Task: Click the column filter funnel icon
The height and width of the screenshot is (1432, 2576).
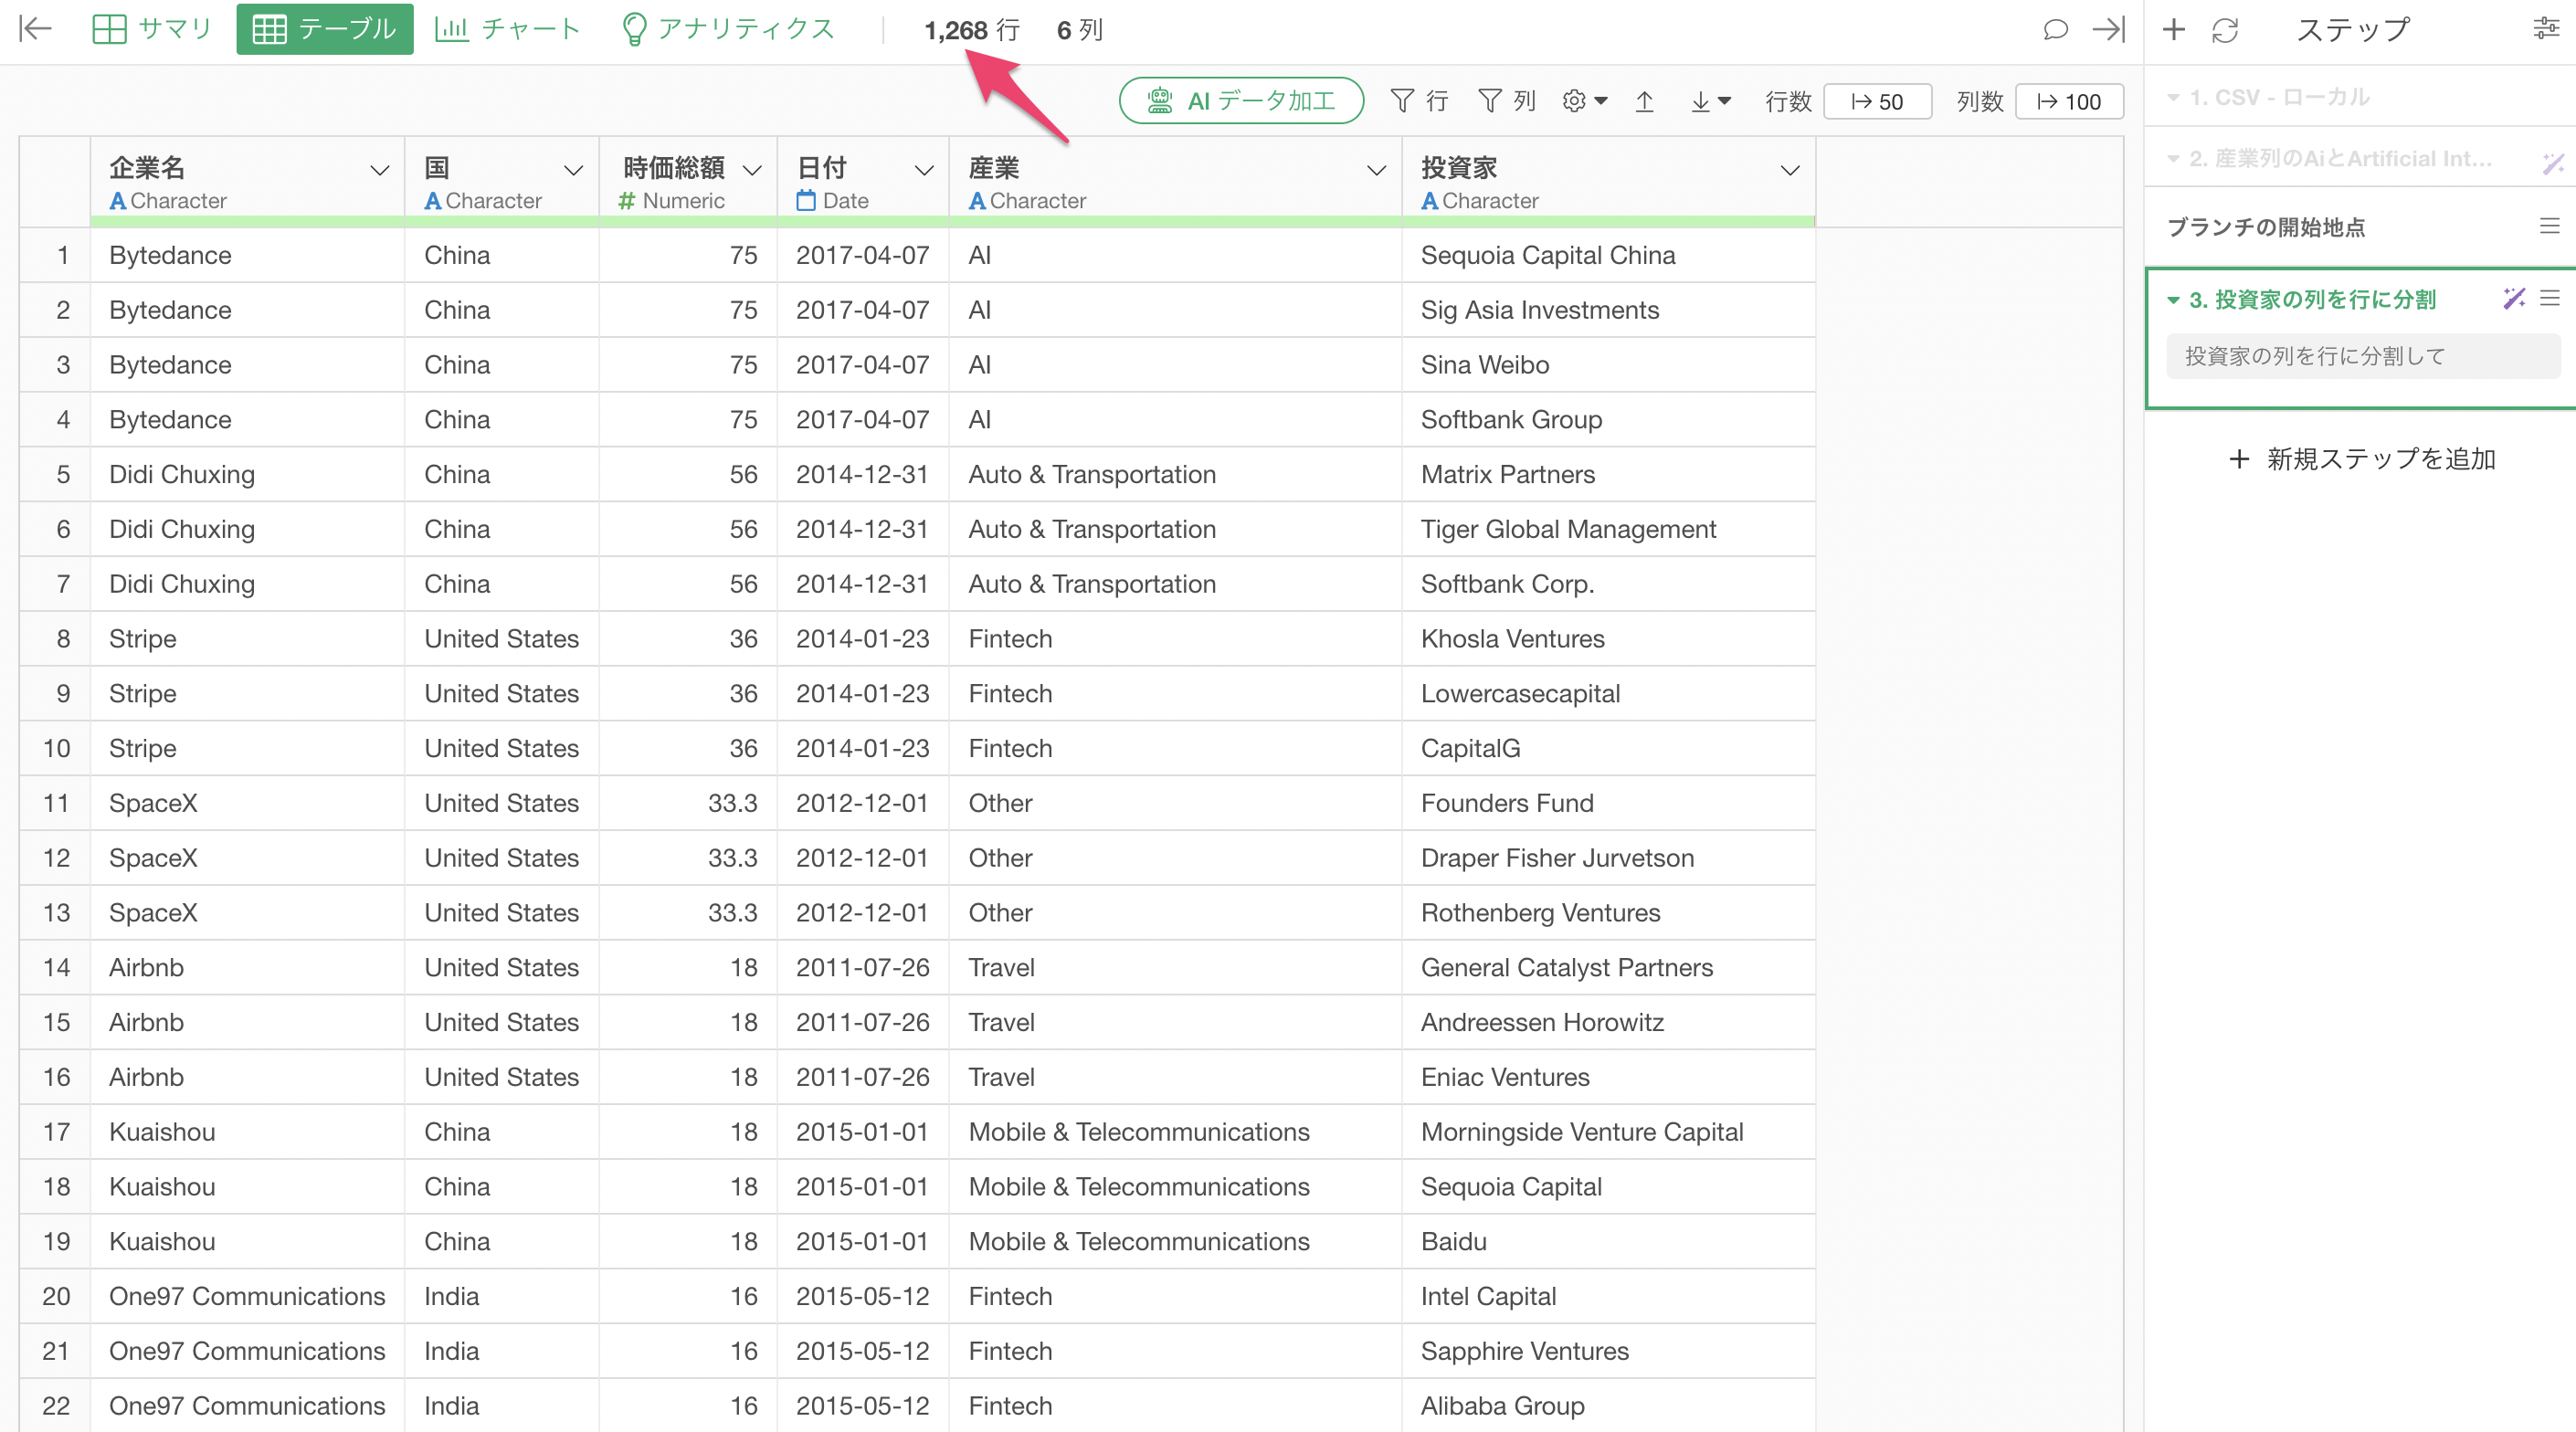Action: [1490, 101]
